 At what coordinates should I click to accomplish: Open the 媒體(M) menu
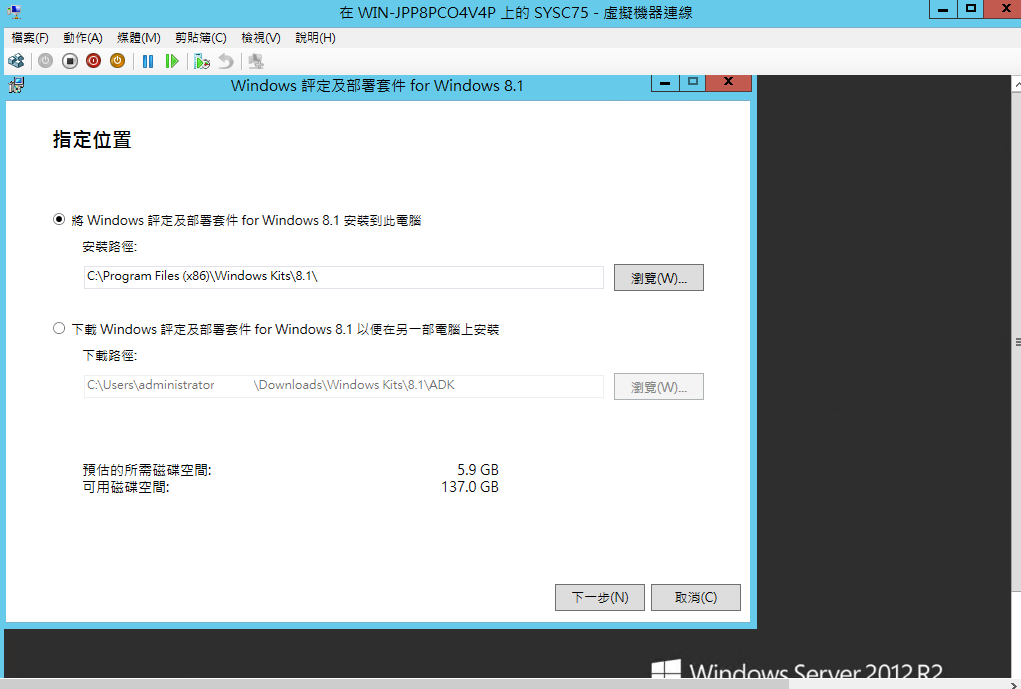pos(139,38)
